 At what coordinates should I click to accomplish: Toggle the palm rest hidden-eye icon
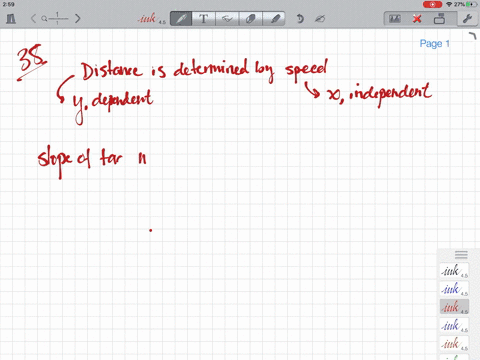(x=320, y=19)
